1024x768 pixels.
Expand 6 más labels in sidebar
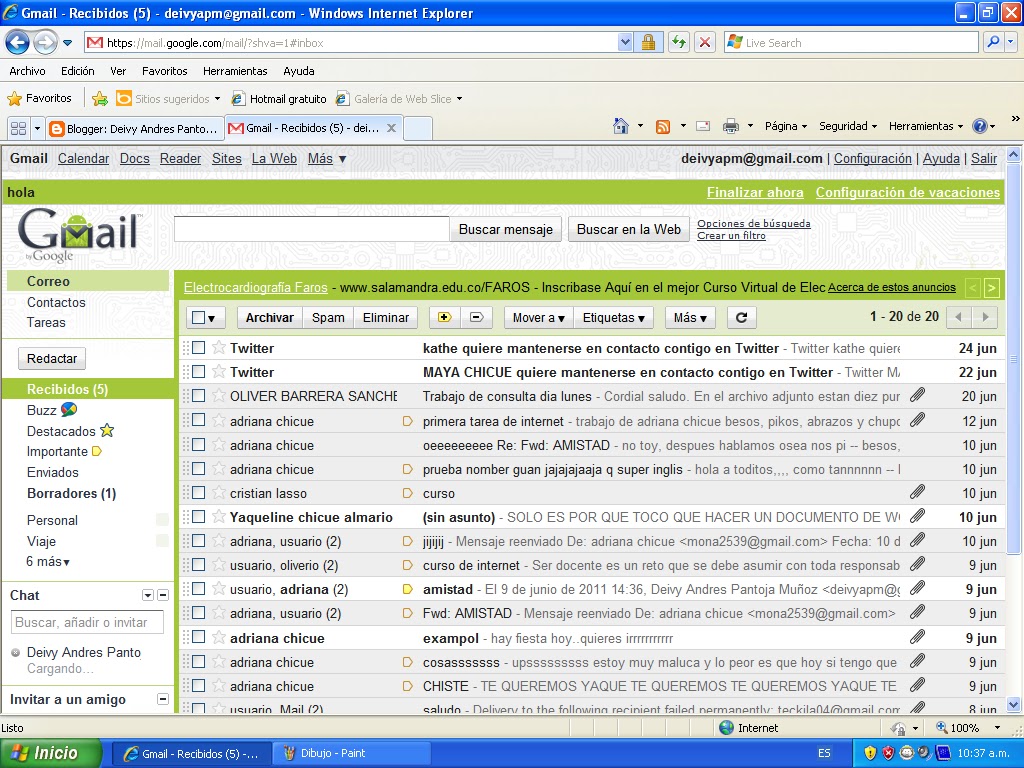48,561
